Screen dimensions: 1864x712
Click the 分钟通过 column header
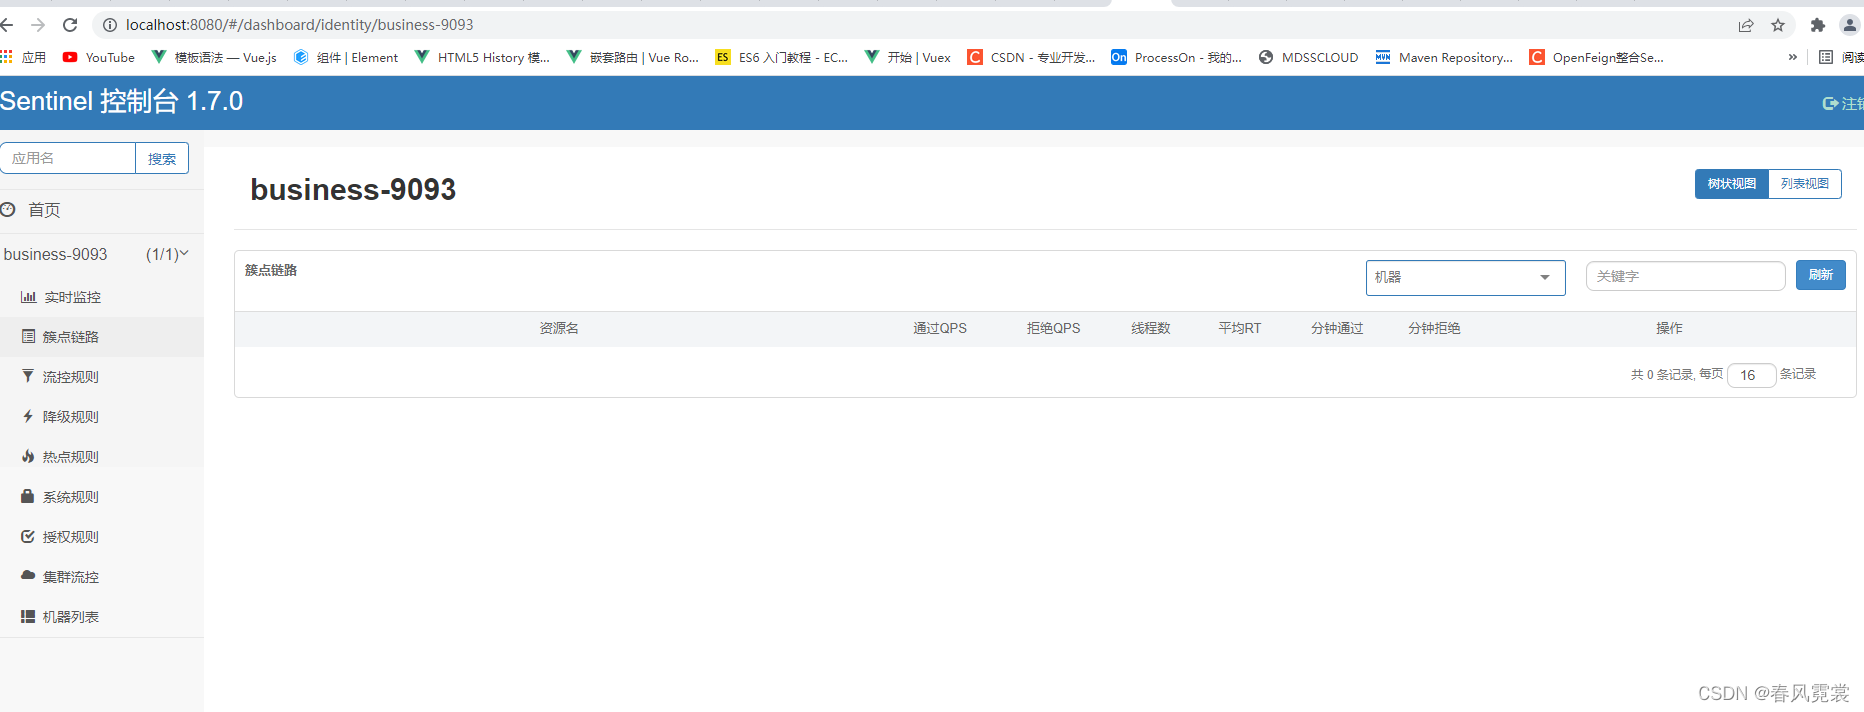[1337, 328]
